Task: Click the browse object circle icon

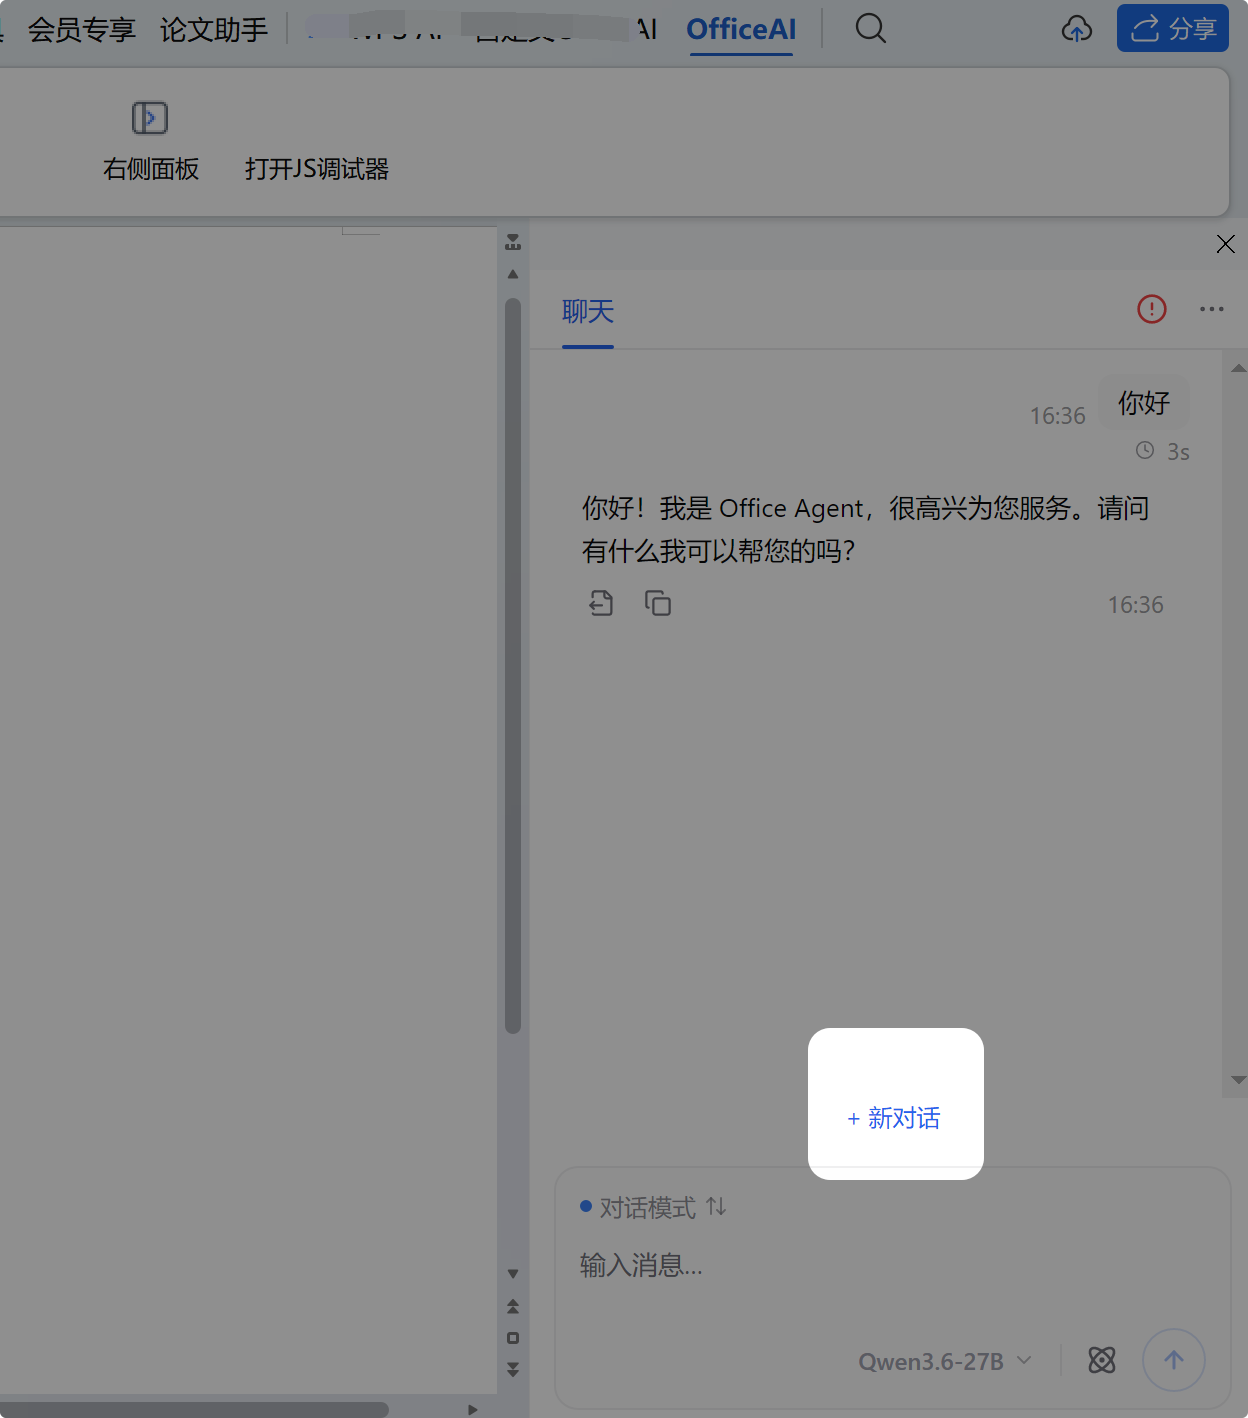Action: pyautogui.click(x=513, y=1338)
